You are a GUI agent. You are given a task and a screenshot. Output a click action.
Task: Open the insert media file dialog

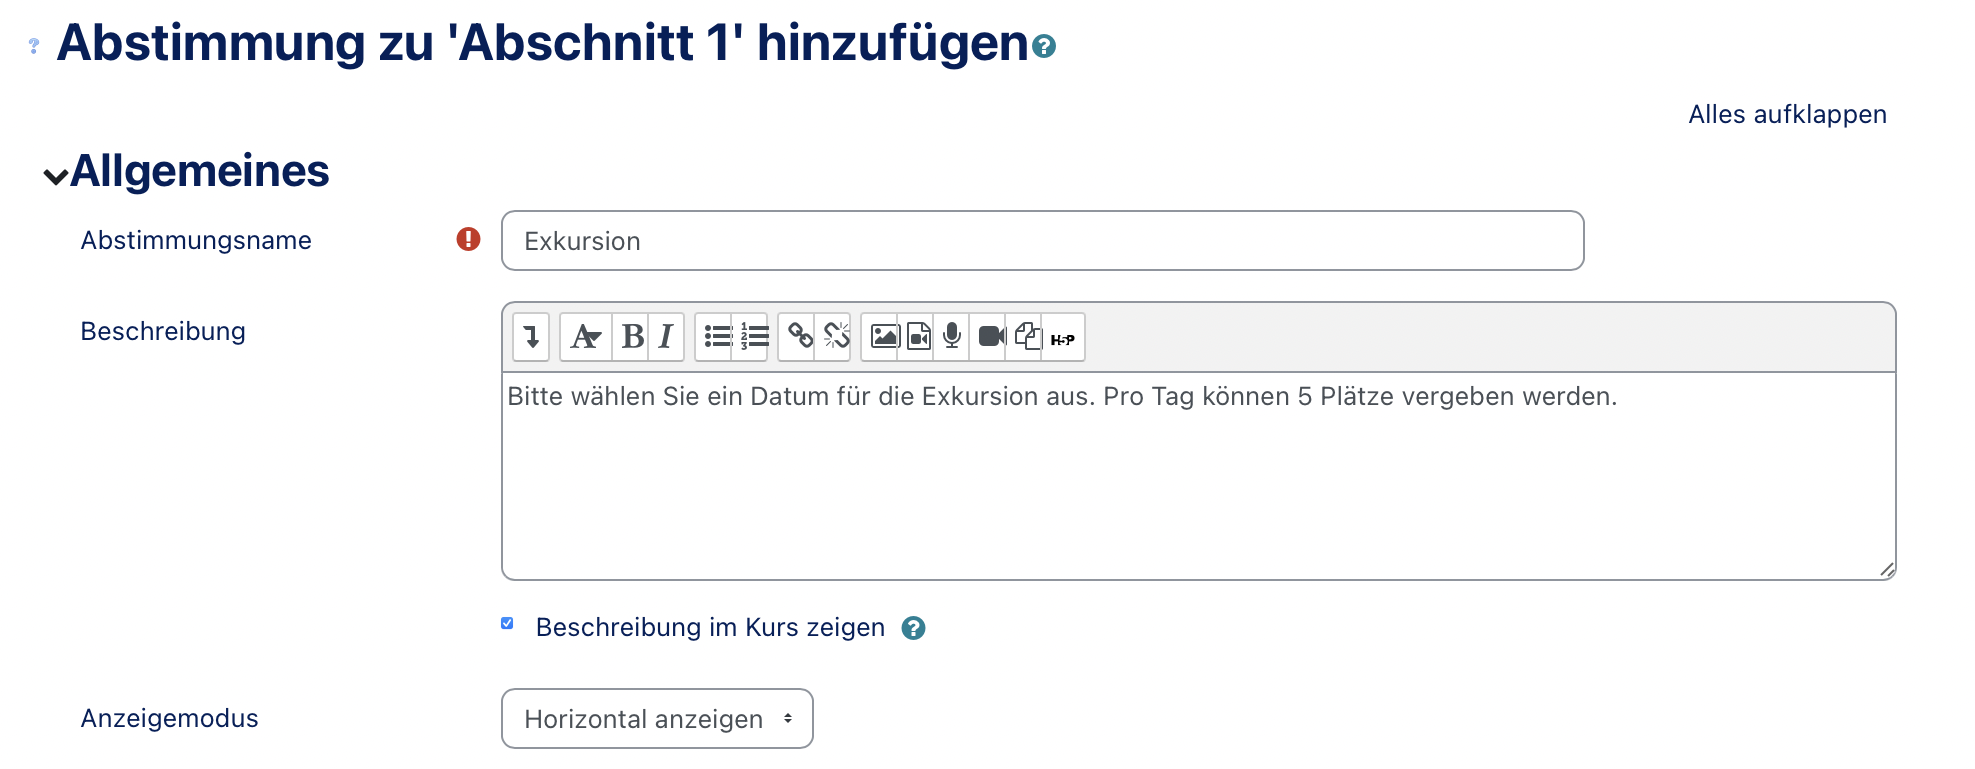pyautogui.click(x=918, y=337)
